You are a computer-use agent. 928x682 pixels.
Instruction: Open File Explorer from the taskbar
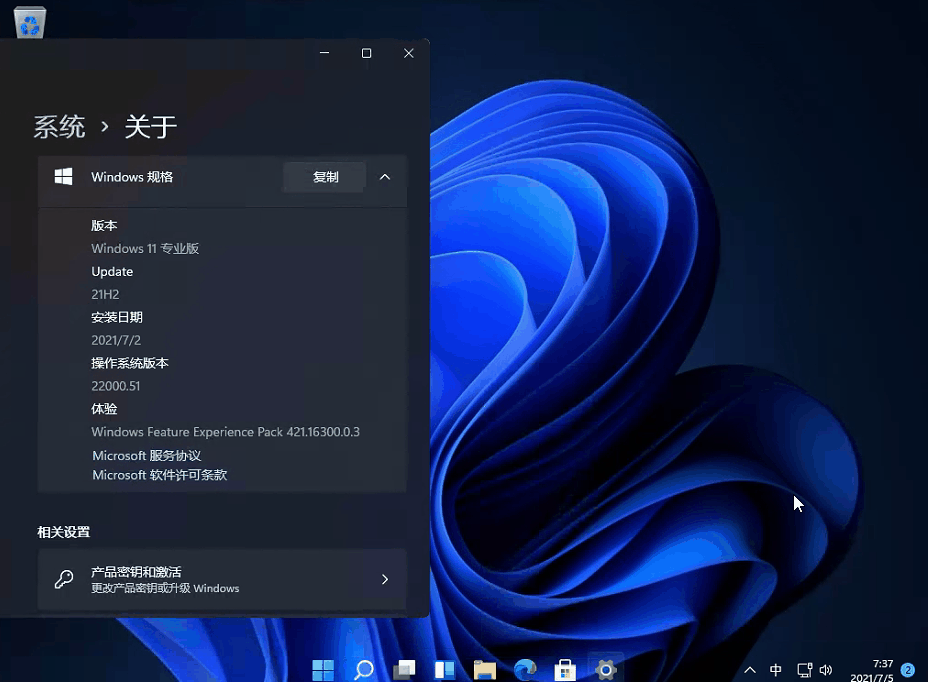point(484,668)
